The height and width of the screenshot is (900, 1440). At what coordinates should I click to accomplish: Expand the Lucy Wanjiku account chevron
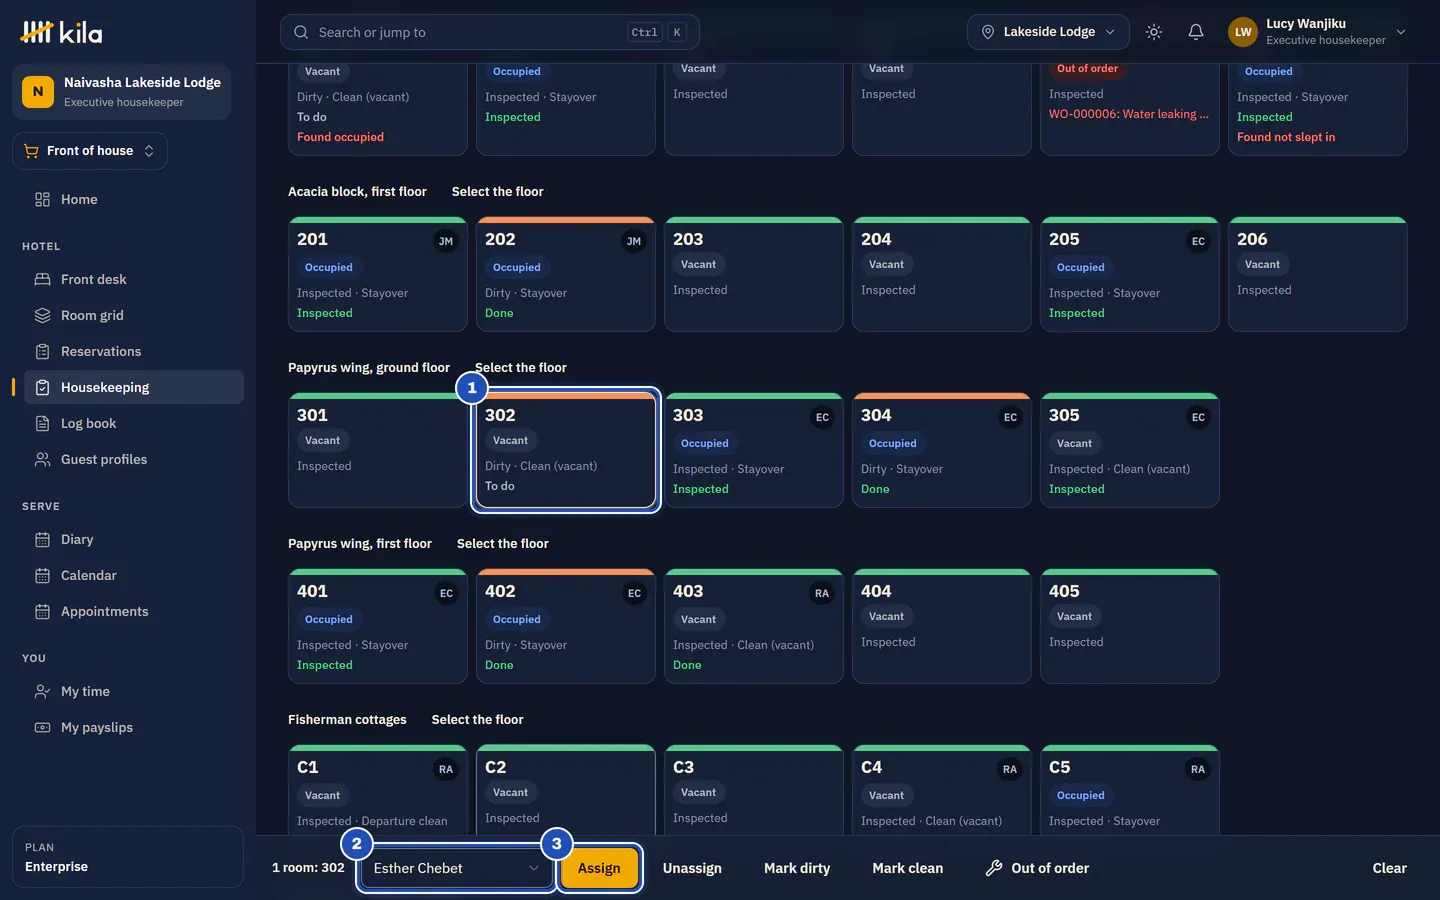tap(1401, 32)
